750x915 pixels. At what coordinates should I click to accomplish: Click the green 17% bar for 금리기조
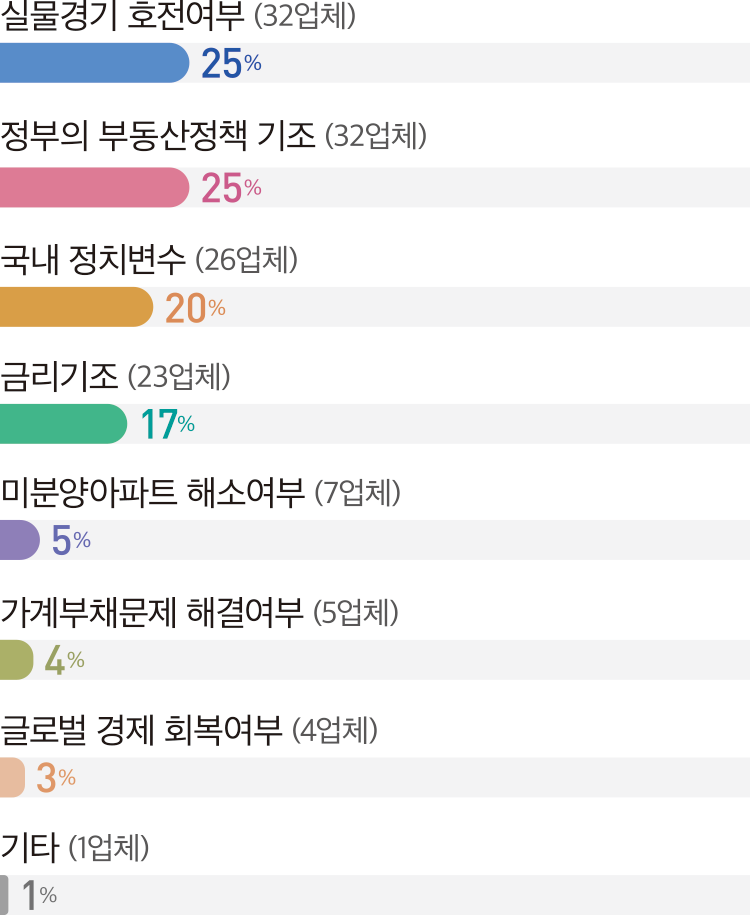click(64, 424)
